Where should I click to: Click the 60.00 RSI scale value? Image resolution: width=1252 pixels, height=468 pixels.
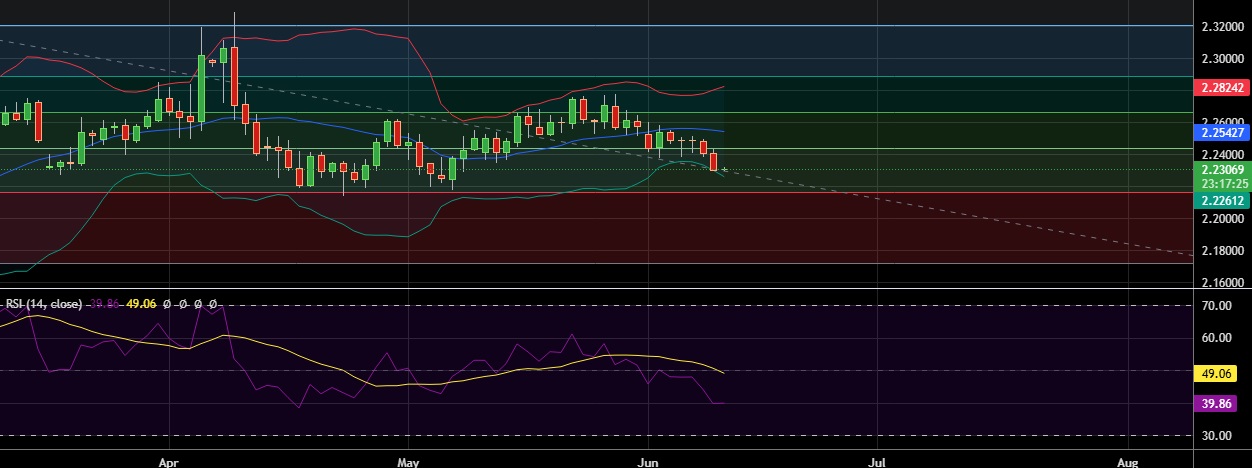pyautogui.click(x=1217, y=338)
